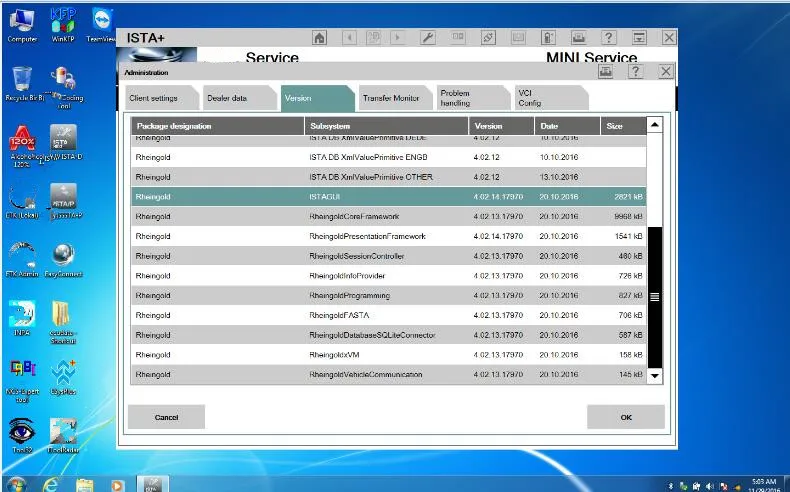Click the ISTA+ home icon
This screenshot has width=790, height=492.
[x=319, y=38]
